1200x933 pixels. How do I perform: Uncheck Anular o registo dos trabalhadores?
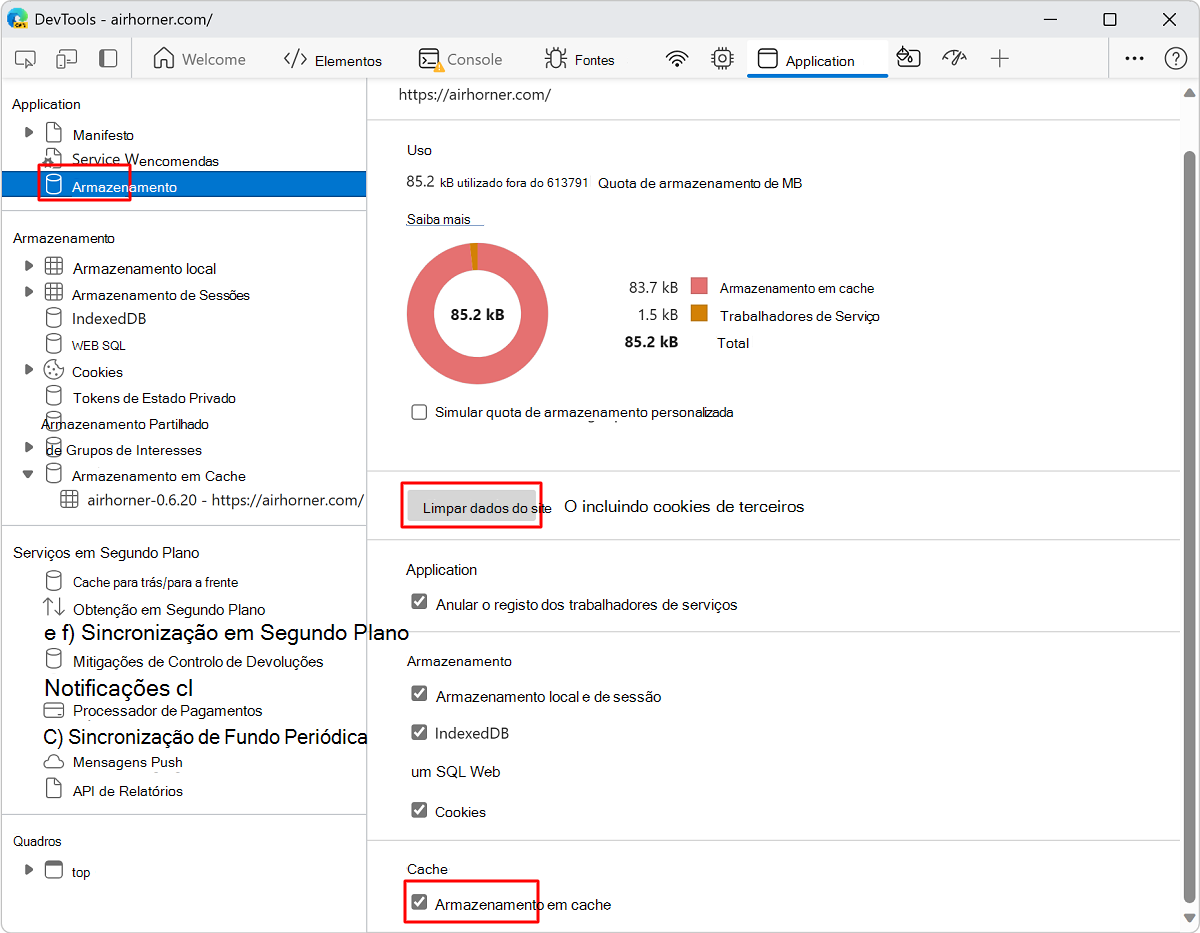pyautogui.click(x=420, y=603)
